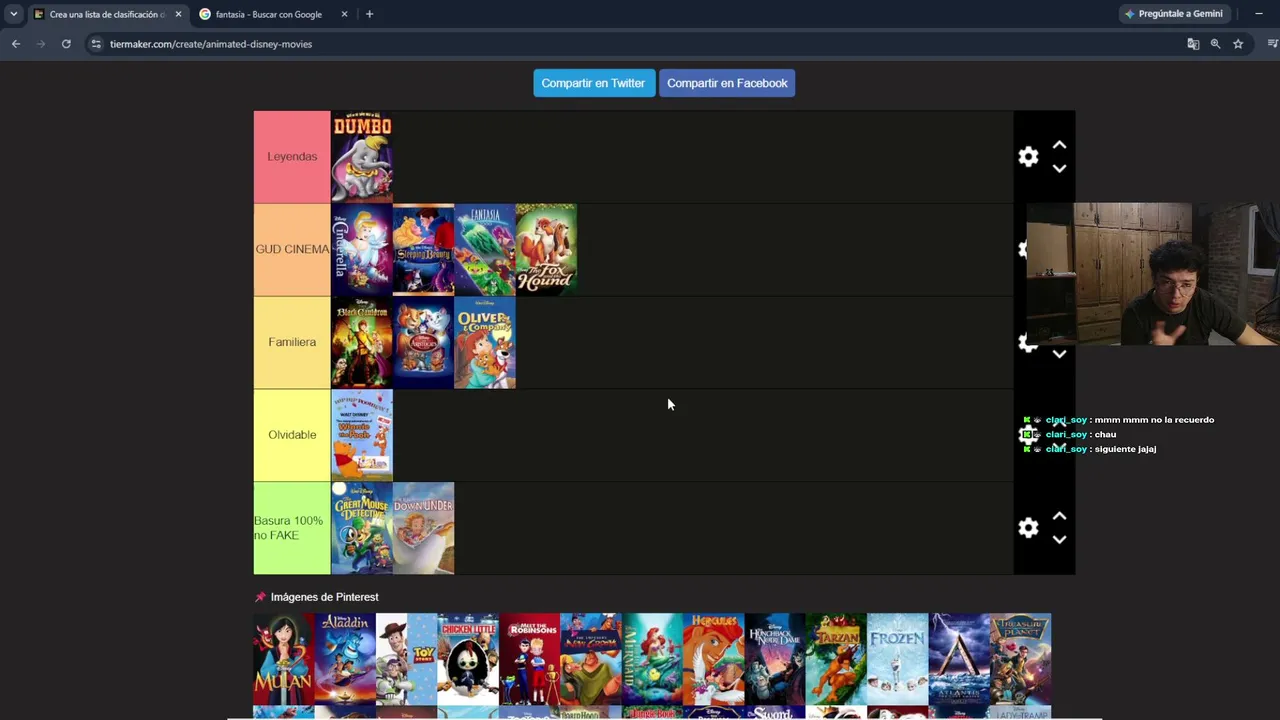Pick the Meet the Robinsons poster
1280x720 pixels.
pos(529,659)
